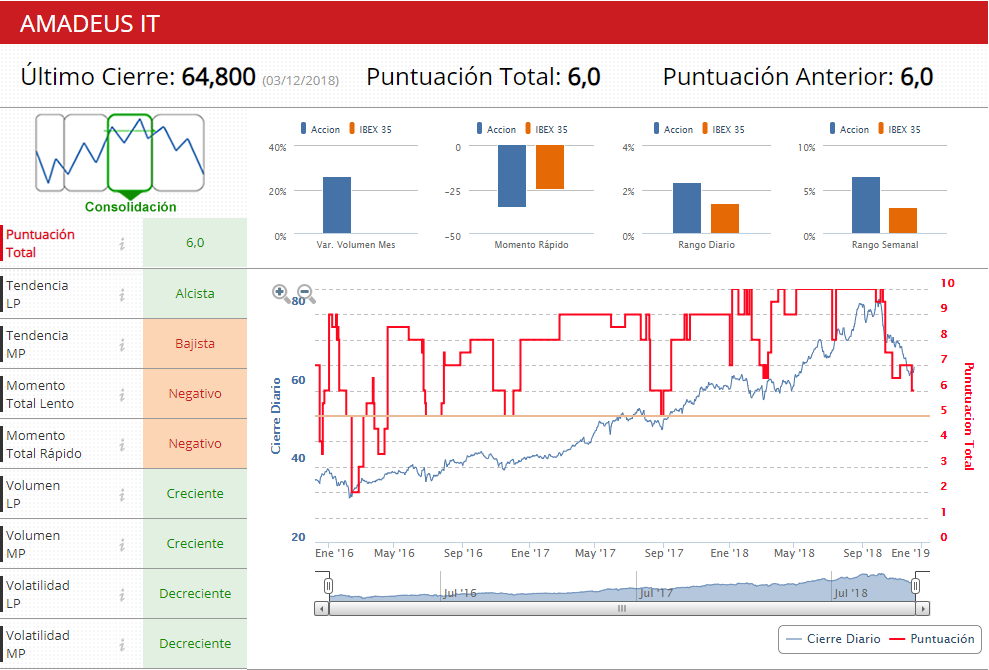Open info icon for Volatilidad MP

[122, 644]
